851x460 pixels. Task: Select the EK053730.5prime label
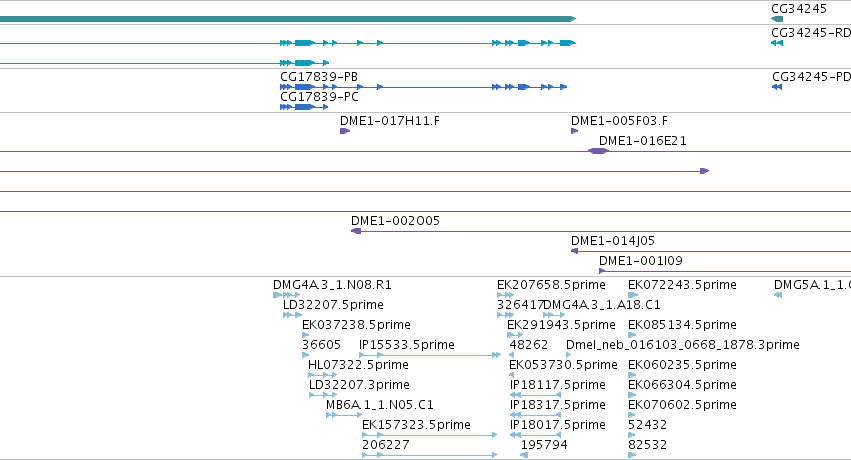[563, 365]
